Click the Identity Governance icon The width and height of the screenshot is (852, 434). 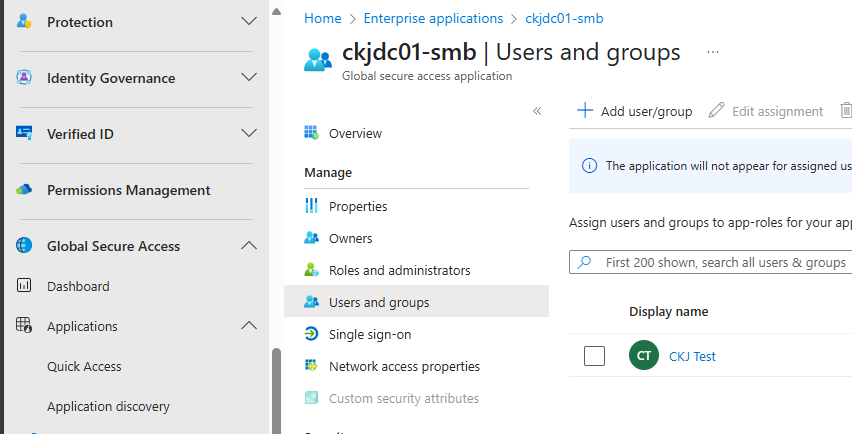coord(24,78)
